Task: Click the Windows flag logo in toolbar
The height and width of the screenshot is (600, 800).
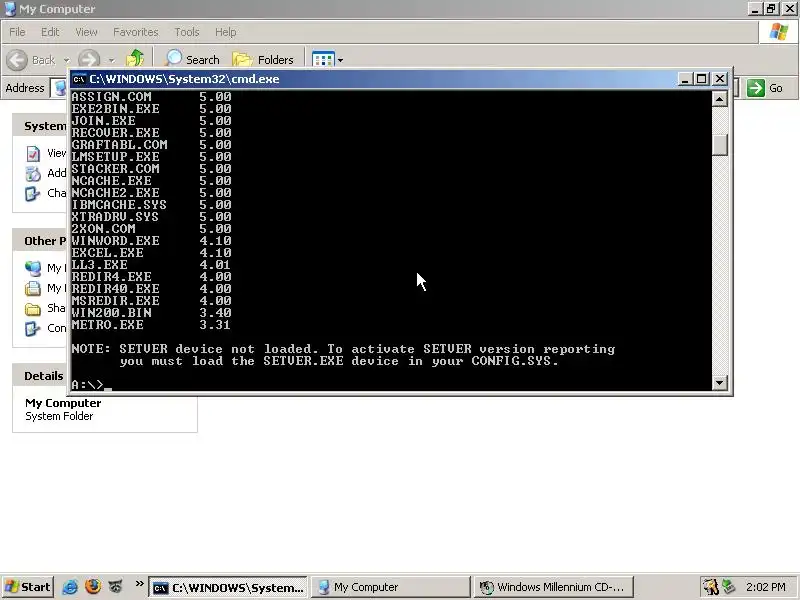Action: point(779,32)
